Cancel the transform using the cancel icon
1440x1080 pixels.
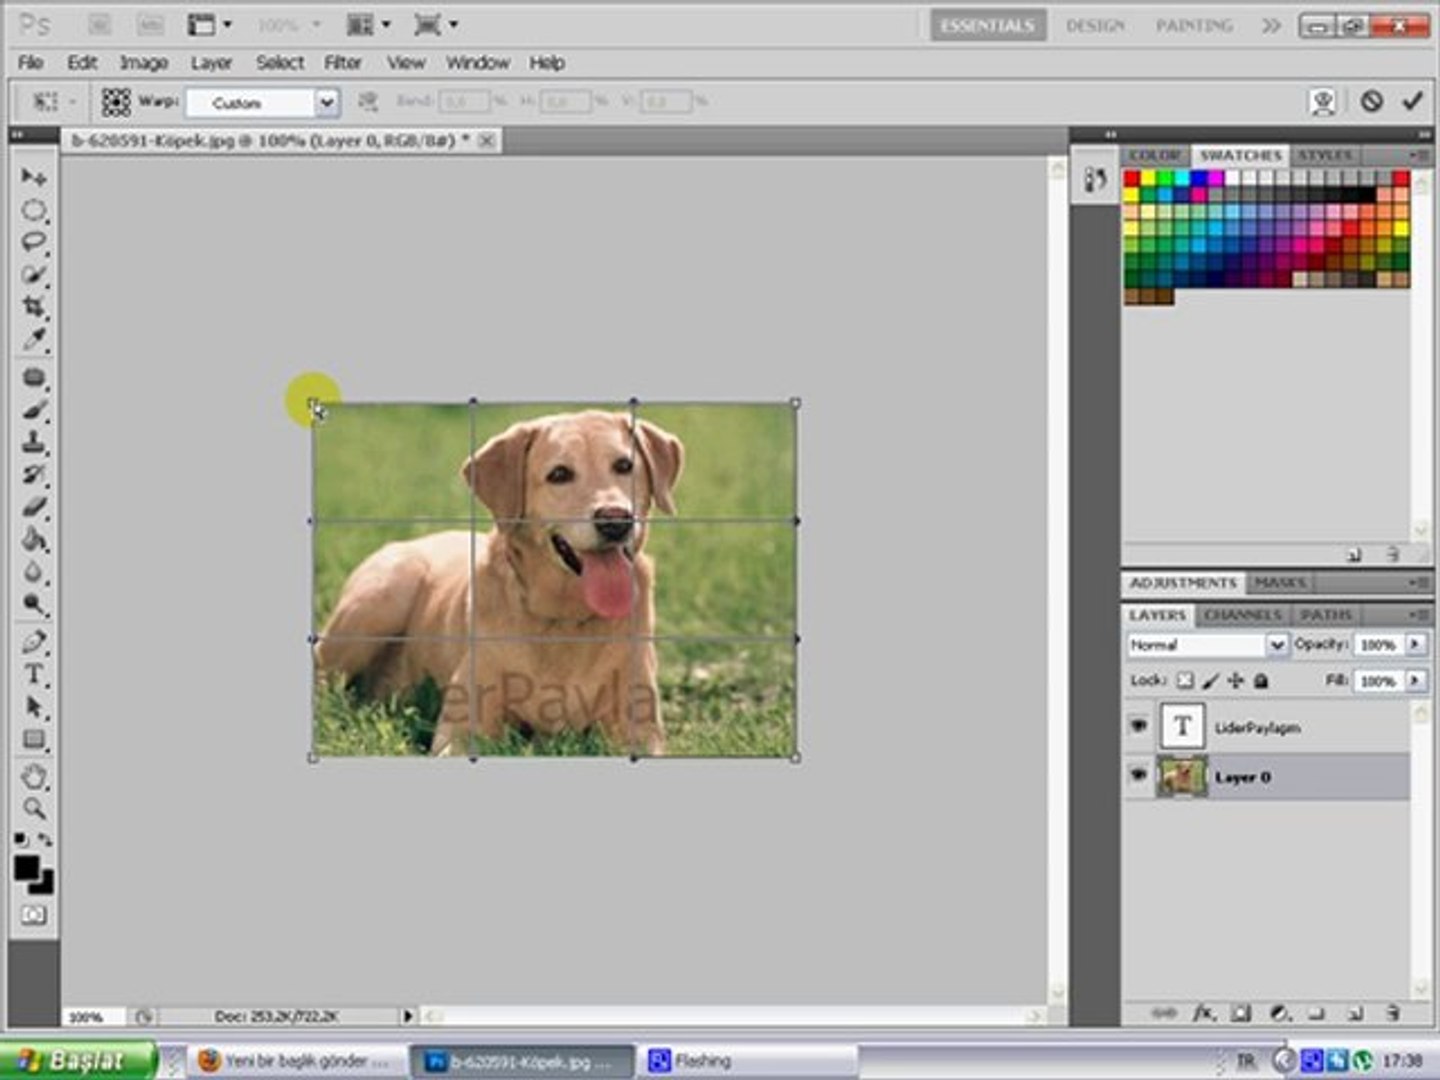click(1371, 101)
